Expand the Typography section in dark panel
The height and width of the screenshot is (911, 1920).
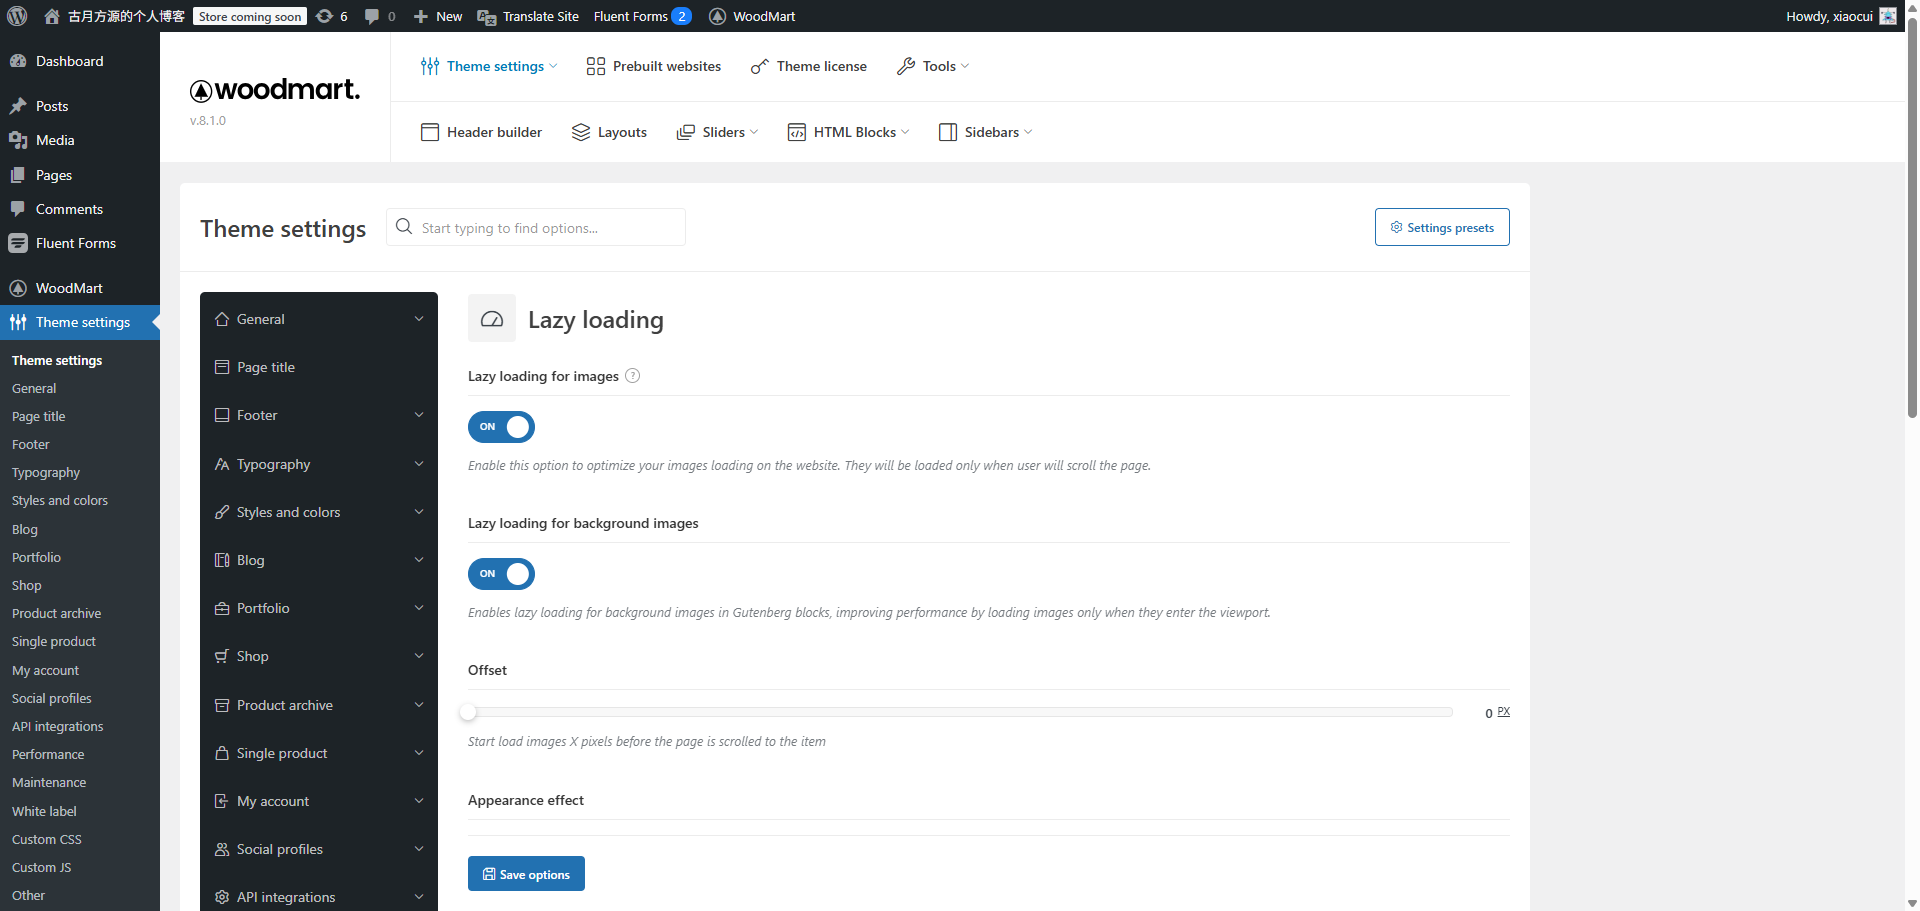point(318,464)
